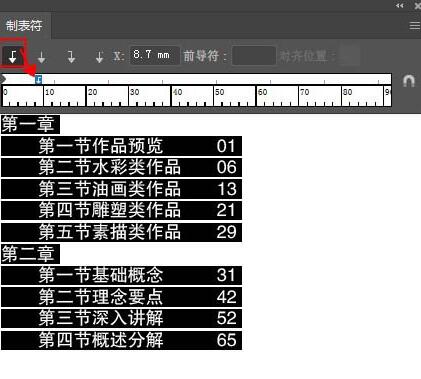Click the leader character input box

(254, 55)
